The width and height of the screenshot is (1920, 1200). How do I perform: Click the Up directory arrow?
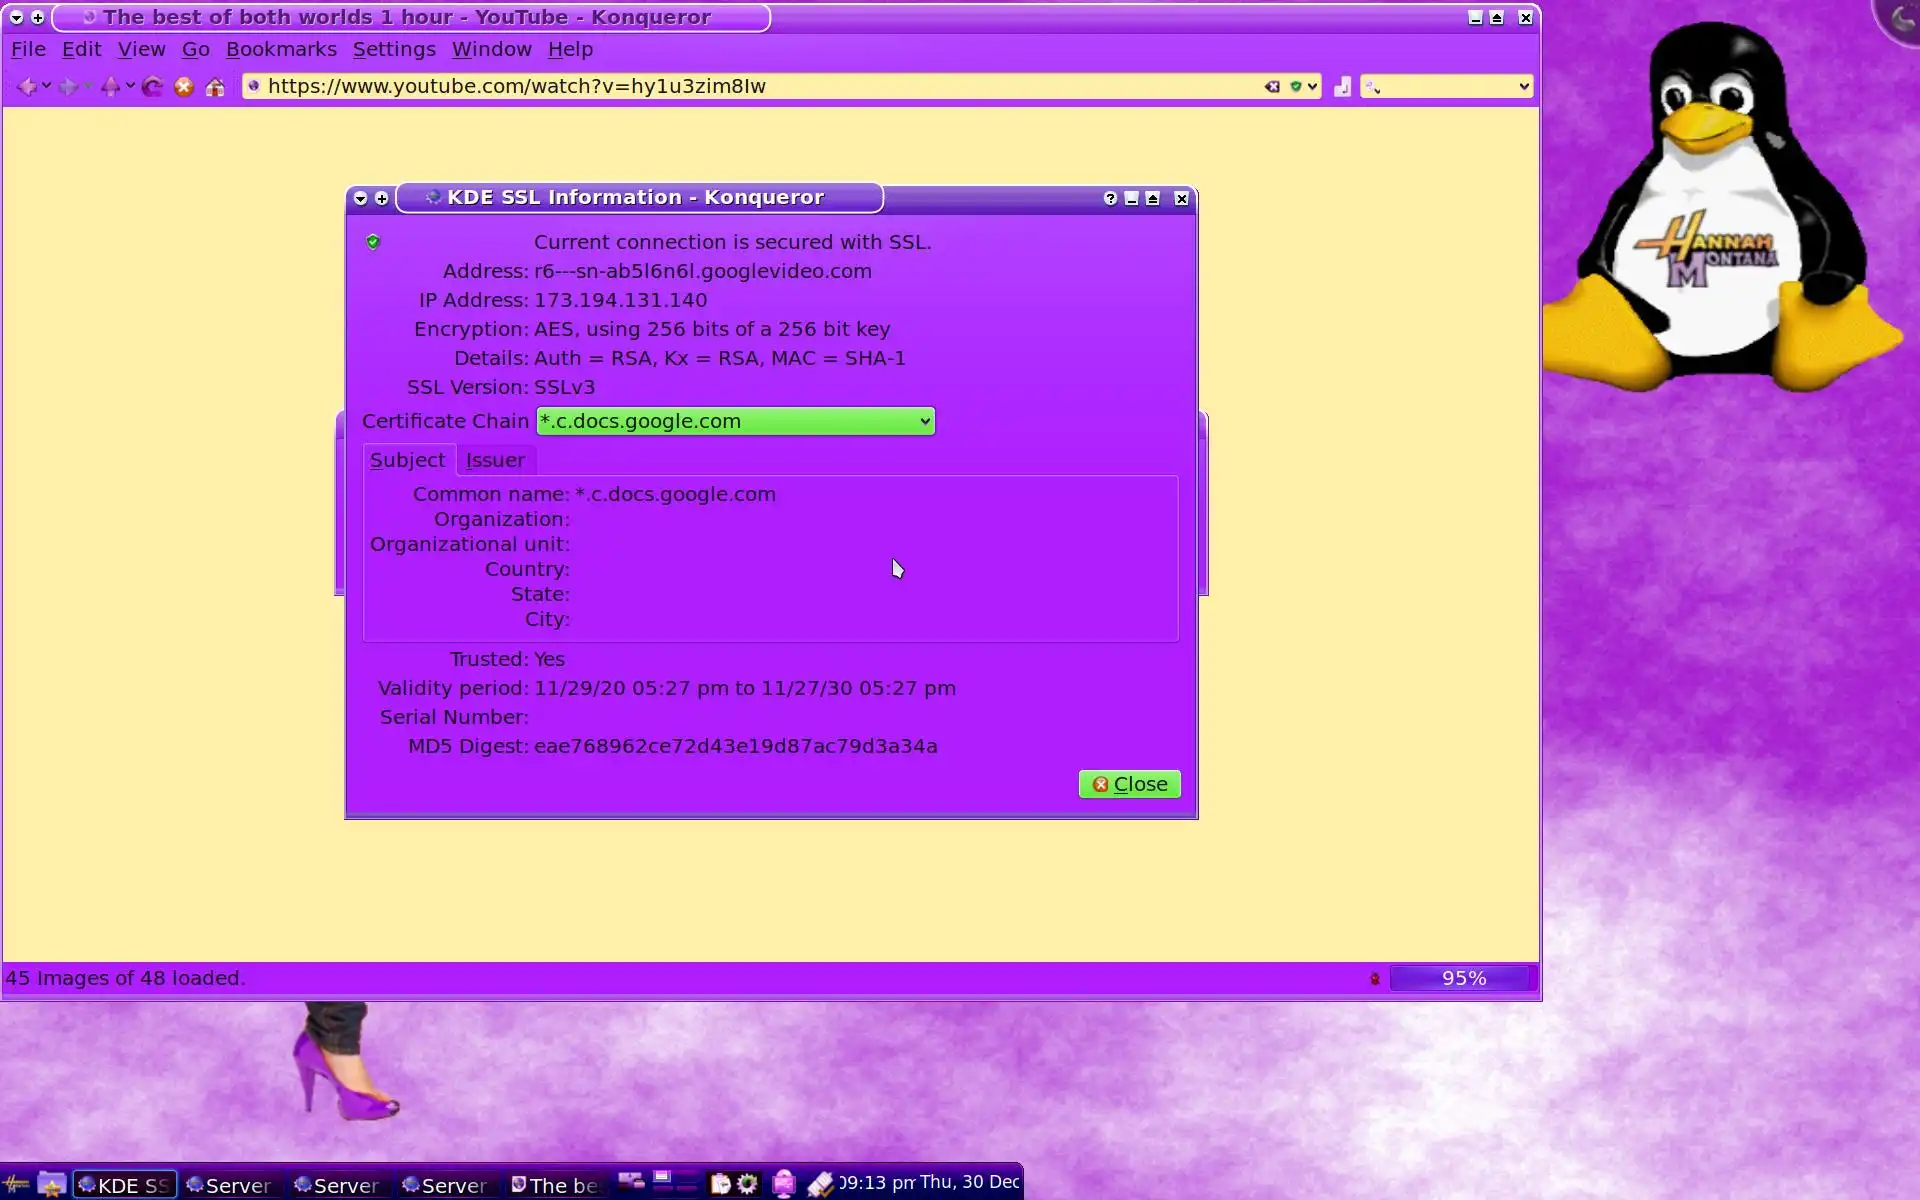(110, 87)
